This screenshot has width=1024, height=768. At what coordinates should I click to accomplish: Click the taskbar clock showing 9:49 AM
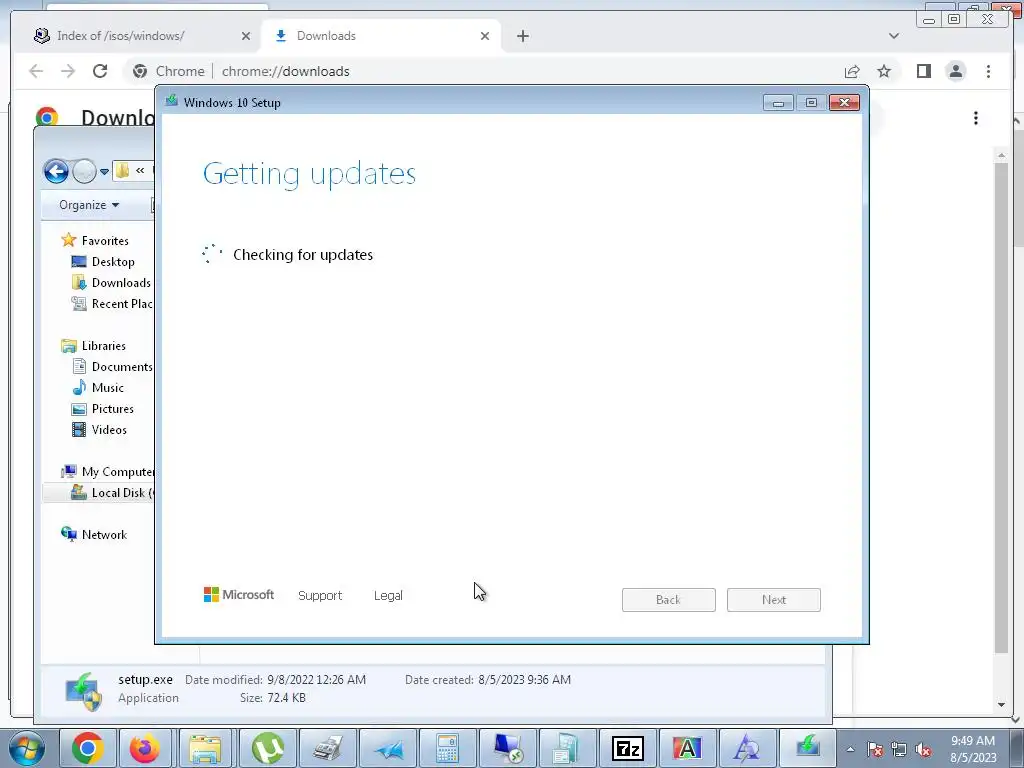coord(973,749)
